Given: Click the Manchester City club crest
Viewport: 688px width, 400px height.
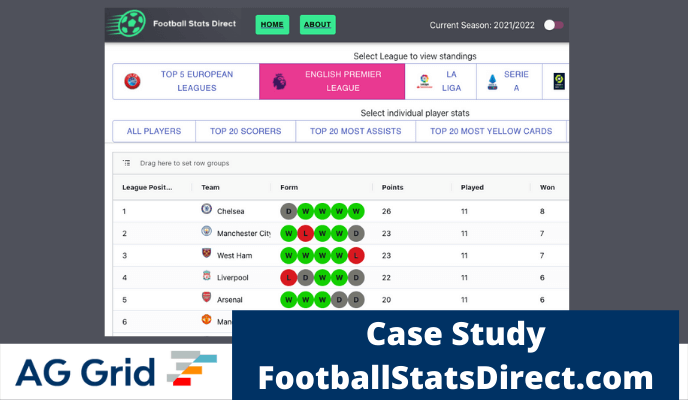Looking at the screenshot, I should pyautogui.click(x=207, y=233).
